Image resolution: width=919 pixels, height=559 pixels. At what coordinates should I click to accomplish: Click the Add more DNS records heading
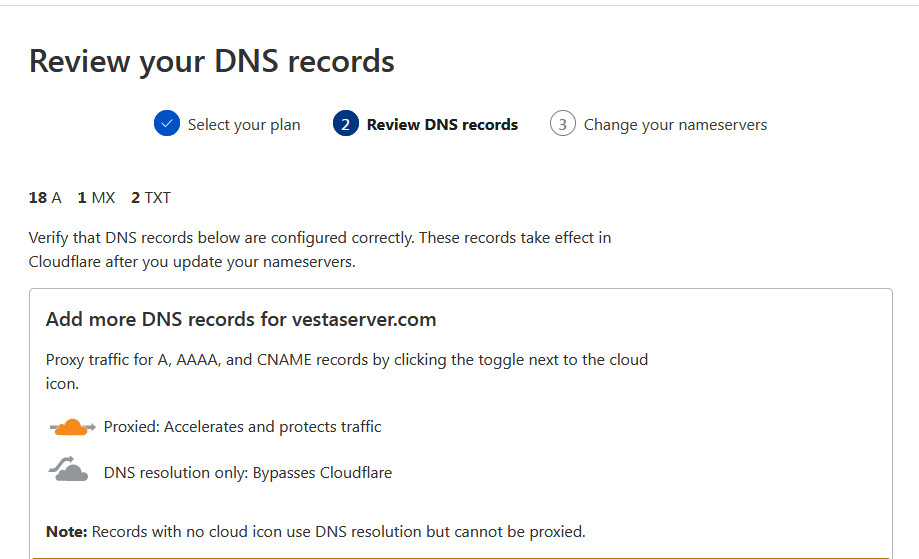[x=241, y=320]
